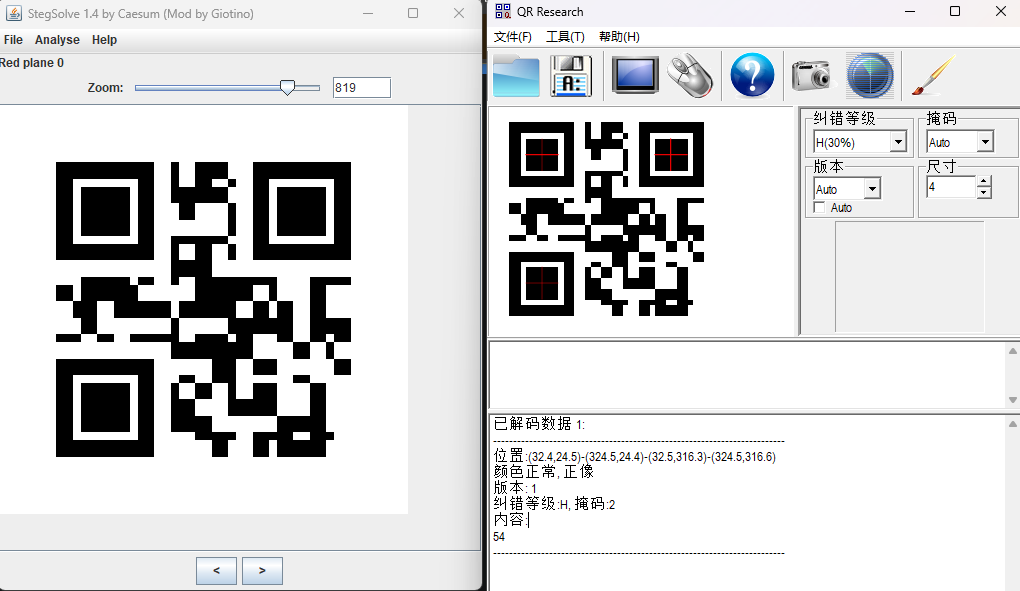Click the radar scan icon in QR Research
The height and width of the screenshot is (591, 1020).
point(869,75)
